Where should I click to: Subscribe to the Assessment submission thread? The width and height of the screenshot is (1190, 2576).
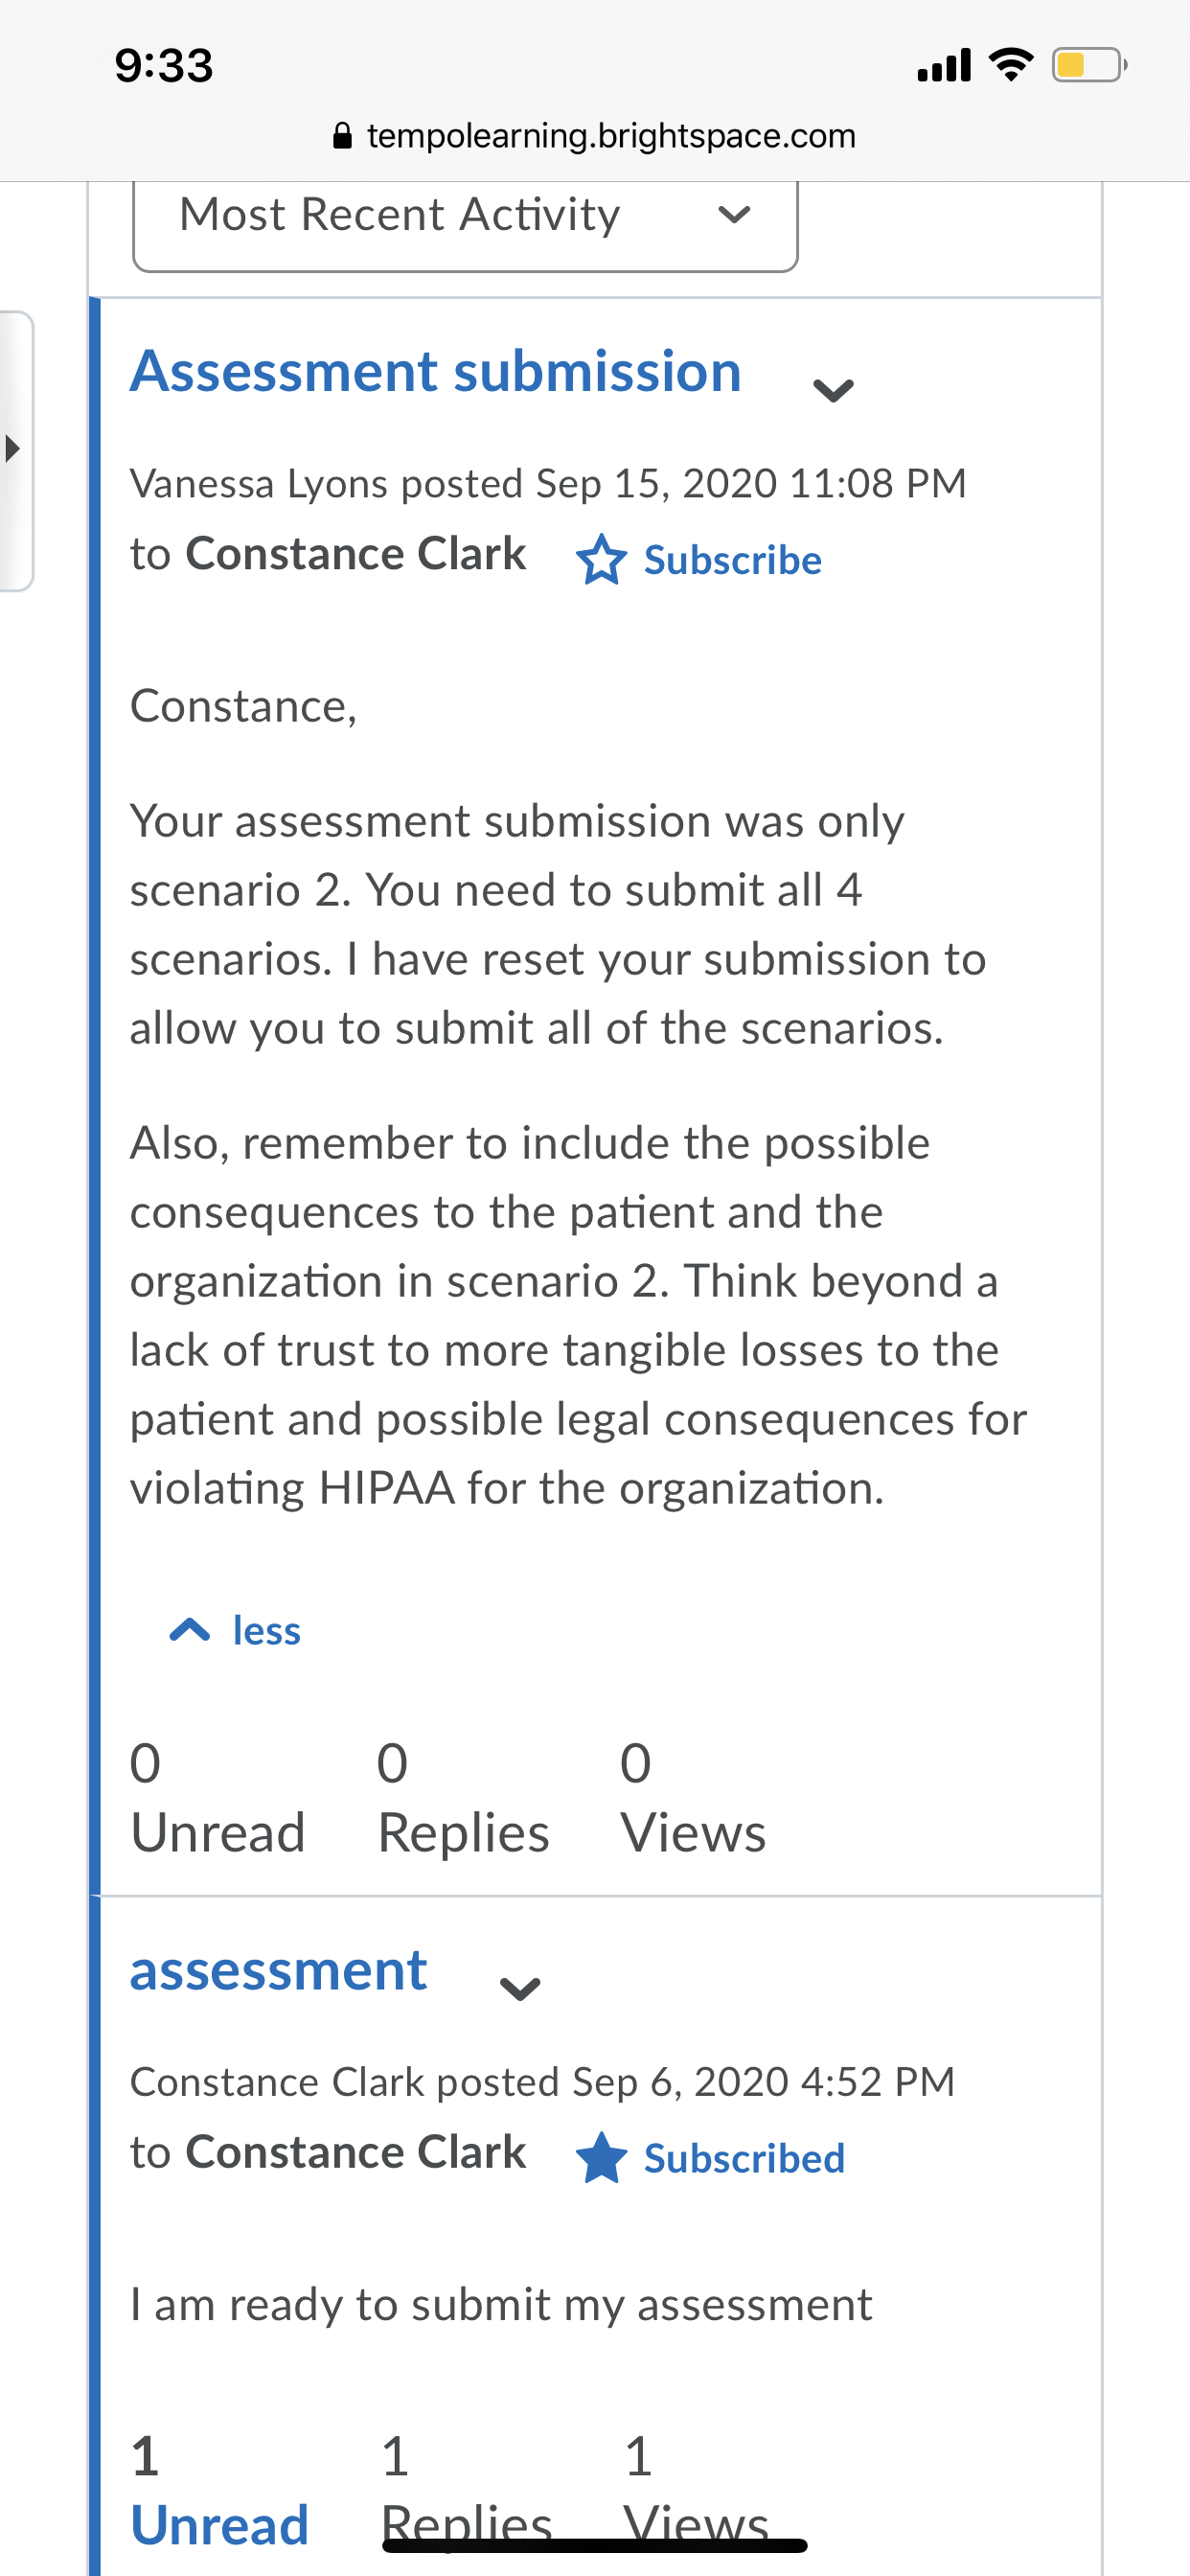(x=732, y=560)
